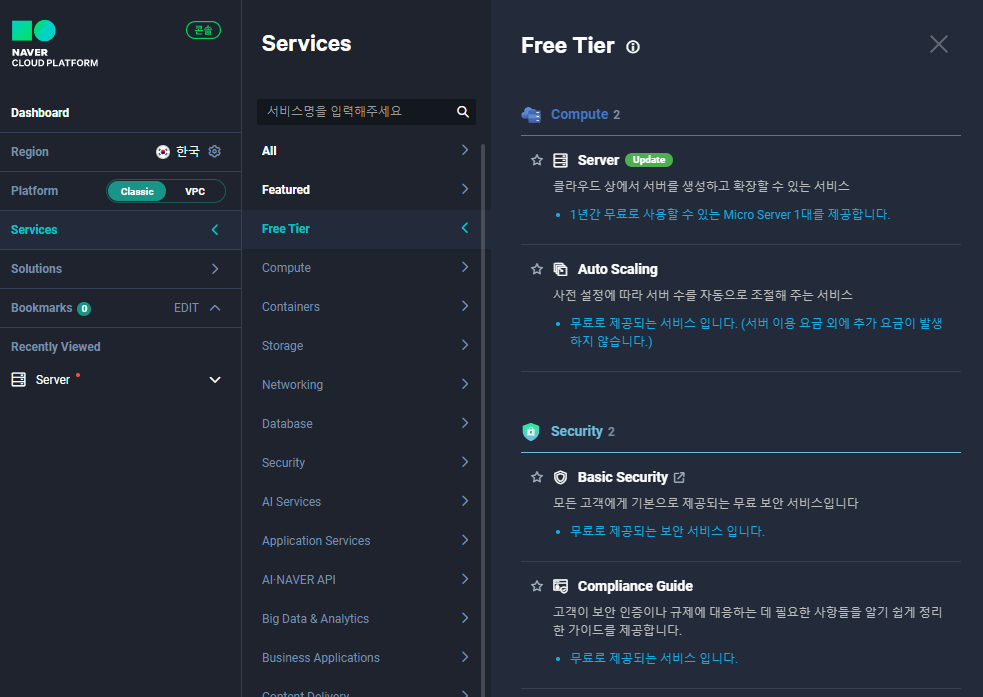Expand Database category chevron

pyautogui.click(x=465, y=423)
